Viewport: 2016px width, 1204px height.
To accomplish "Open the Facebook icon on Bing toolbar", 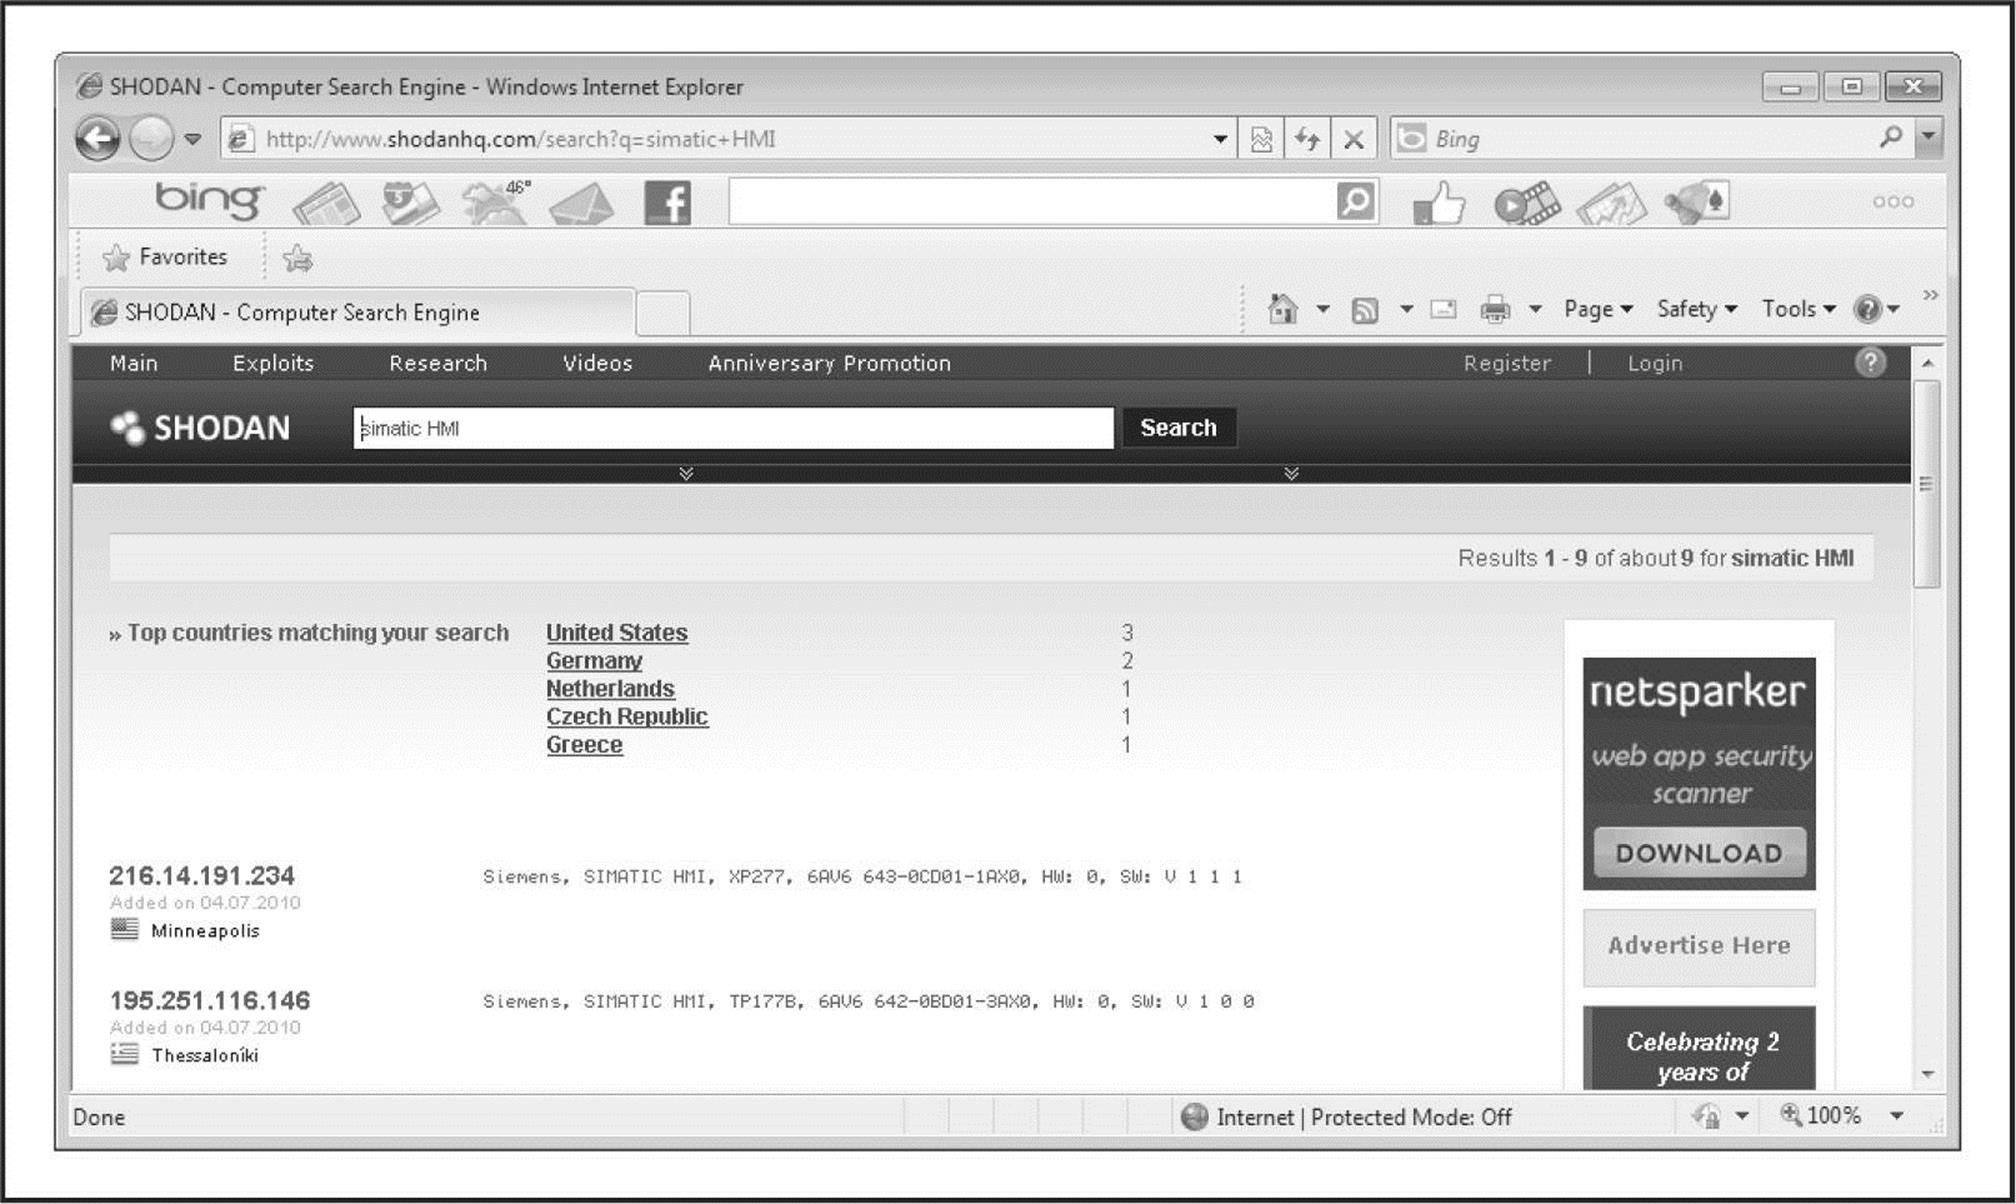I will (668, 203).
